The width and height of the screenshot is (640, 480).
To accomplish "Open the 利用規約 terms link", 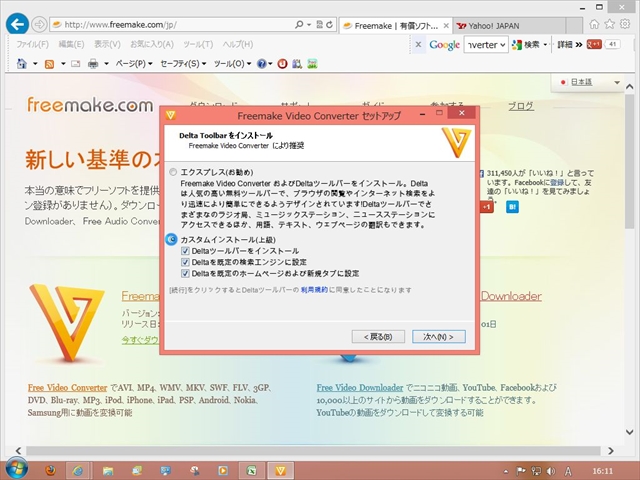I will (316, 289).
